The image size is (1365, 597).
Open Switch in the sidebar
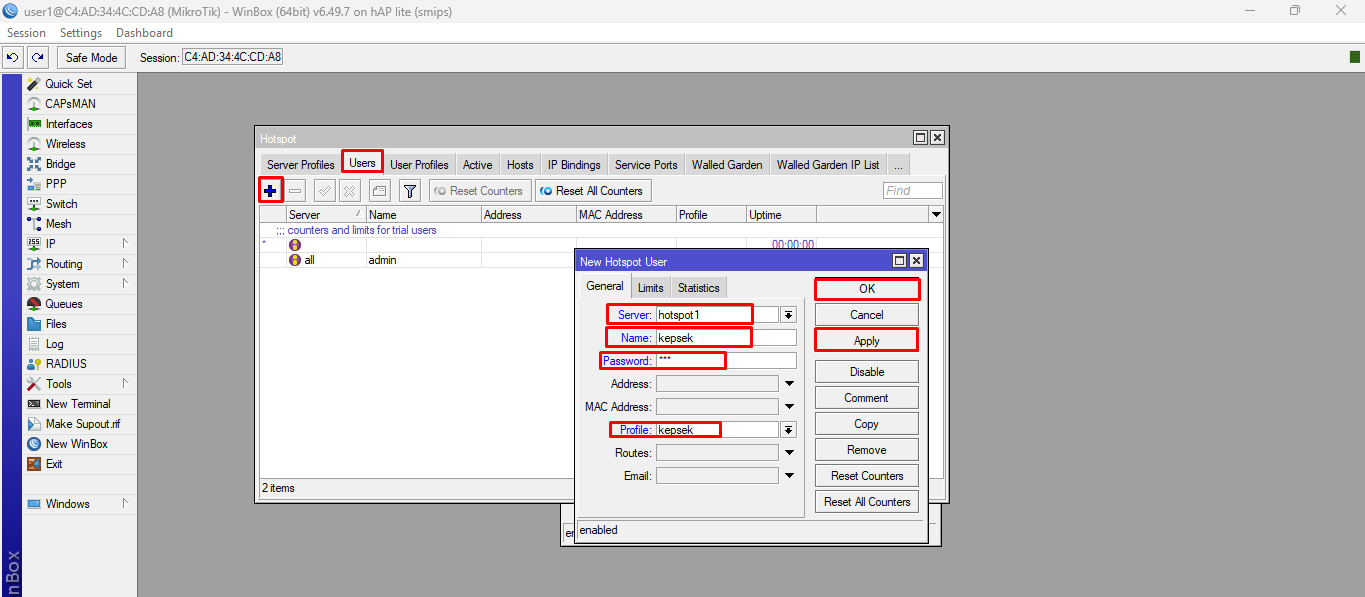point(61,204)
